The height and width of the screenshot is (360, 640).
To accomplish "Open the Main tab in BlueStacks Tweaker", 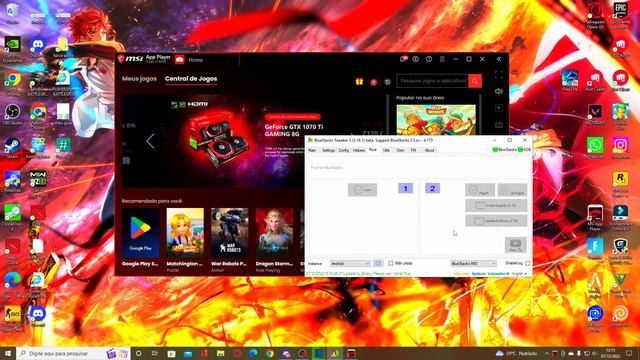I will [312, 150].
